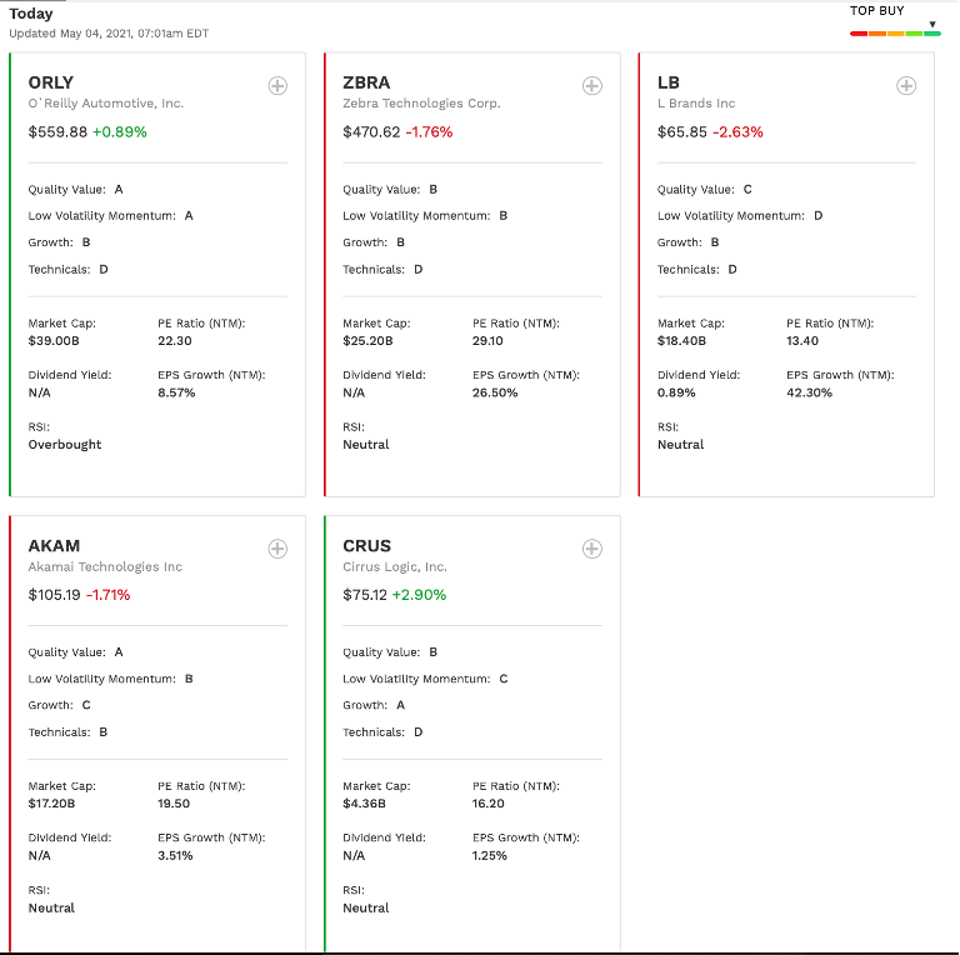Click the TOP BUY indicator arrow
Viewport: 960px width, 955px height.
click(x=932, y=24)
